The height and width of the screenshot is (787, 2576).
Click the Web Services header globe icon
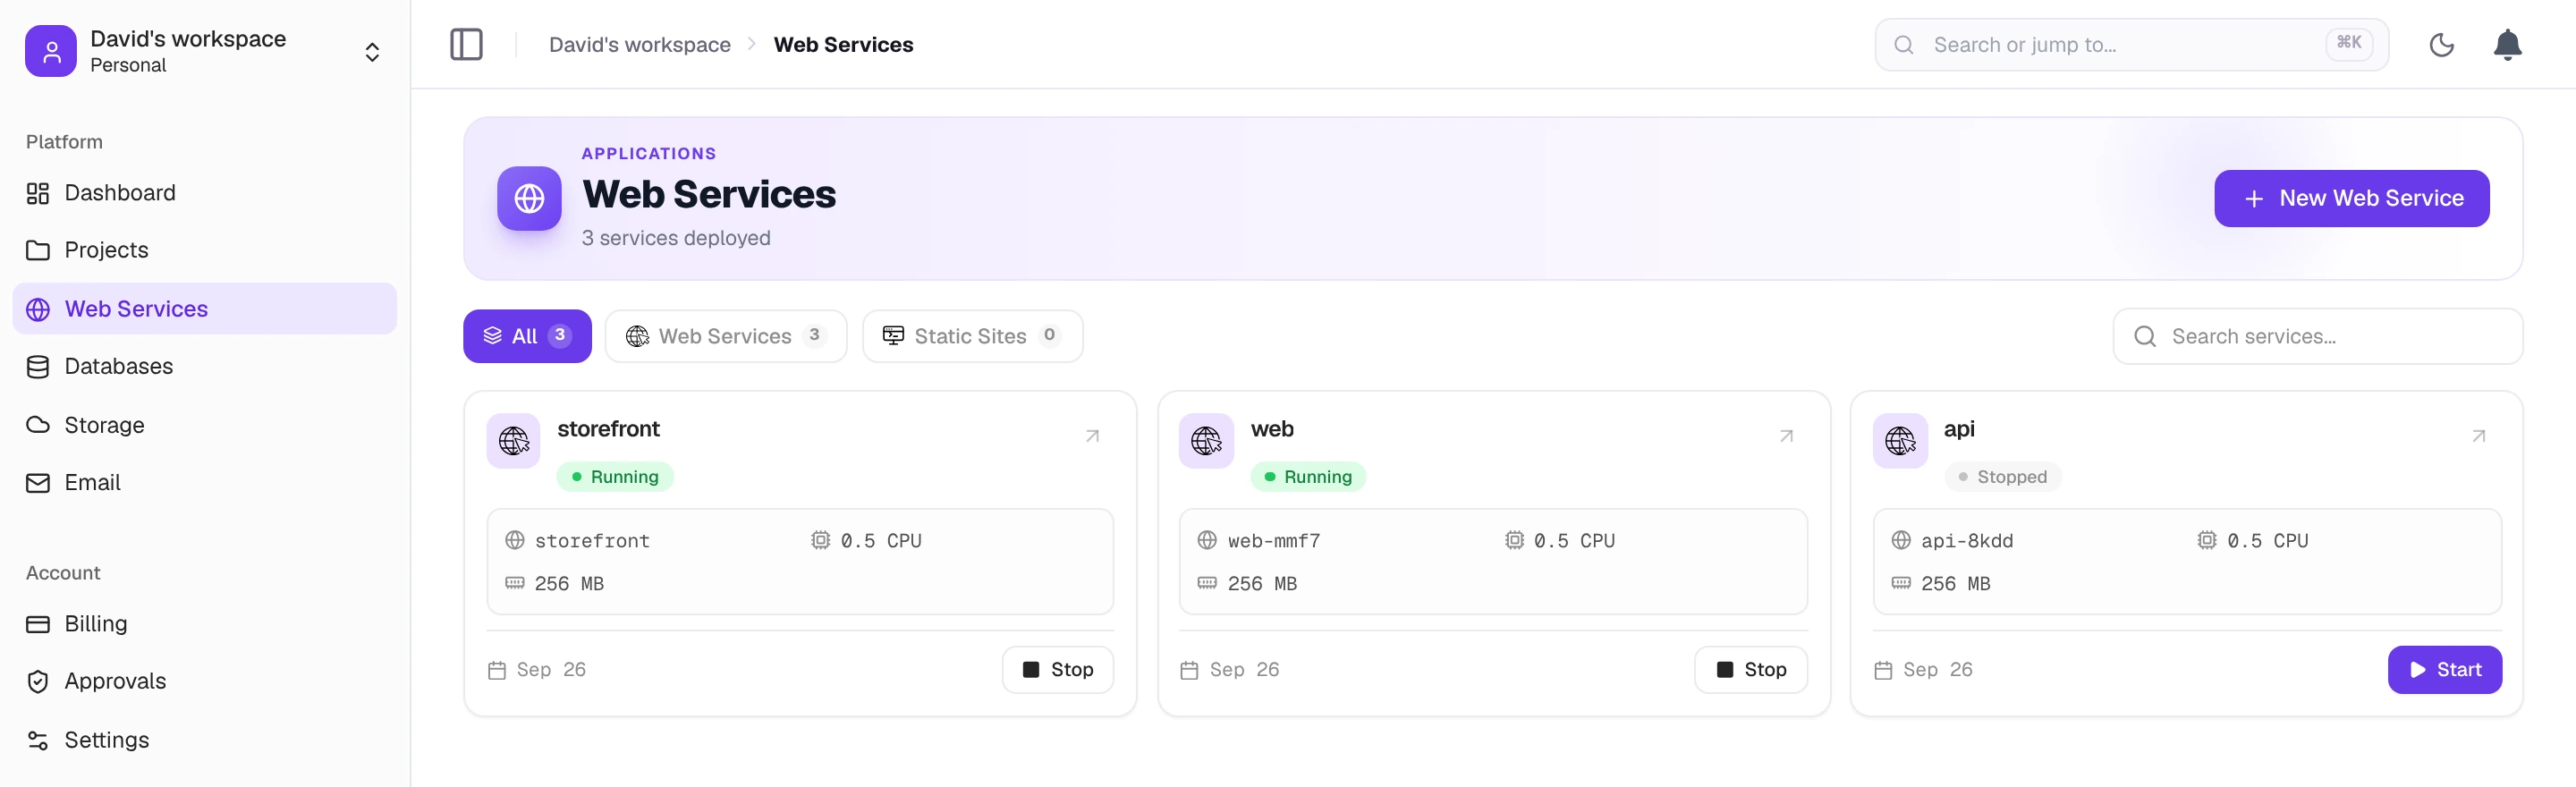point(529,199)
